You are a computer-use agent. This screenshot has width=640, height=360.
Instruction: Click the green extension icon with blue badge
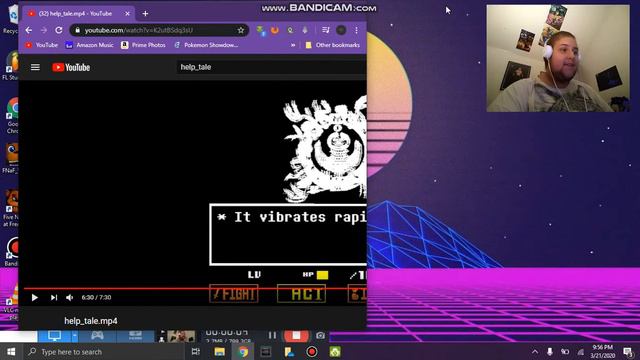(x=260, y=30)
